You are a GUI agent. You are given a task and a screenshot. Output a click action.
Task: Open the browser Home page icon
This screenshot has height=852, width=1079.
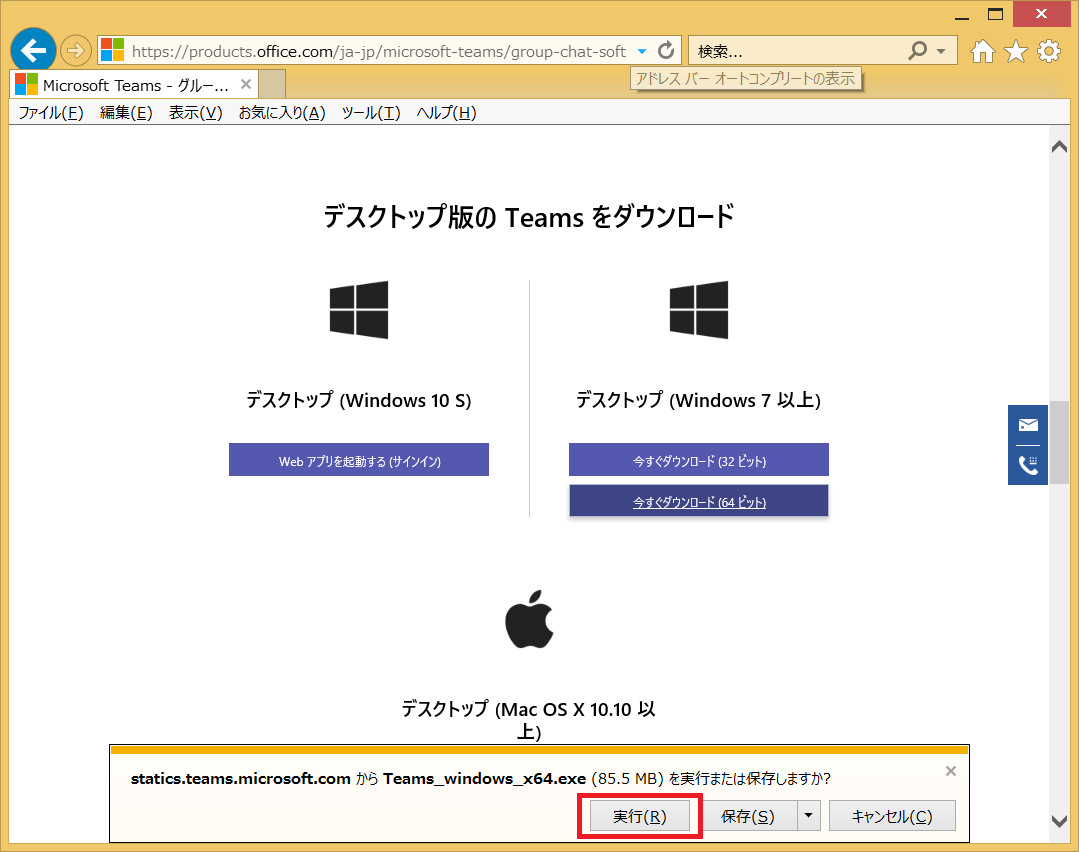pyautogui.click(x=983, y=51)
